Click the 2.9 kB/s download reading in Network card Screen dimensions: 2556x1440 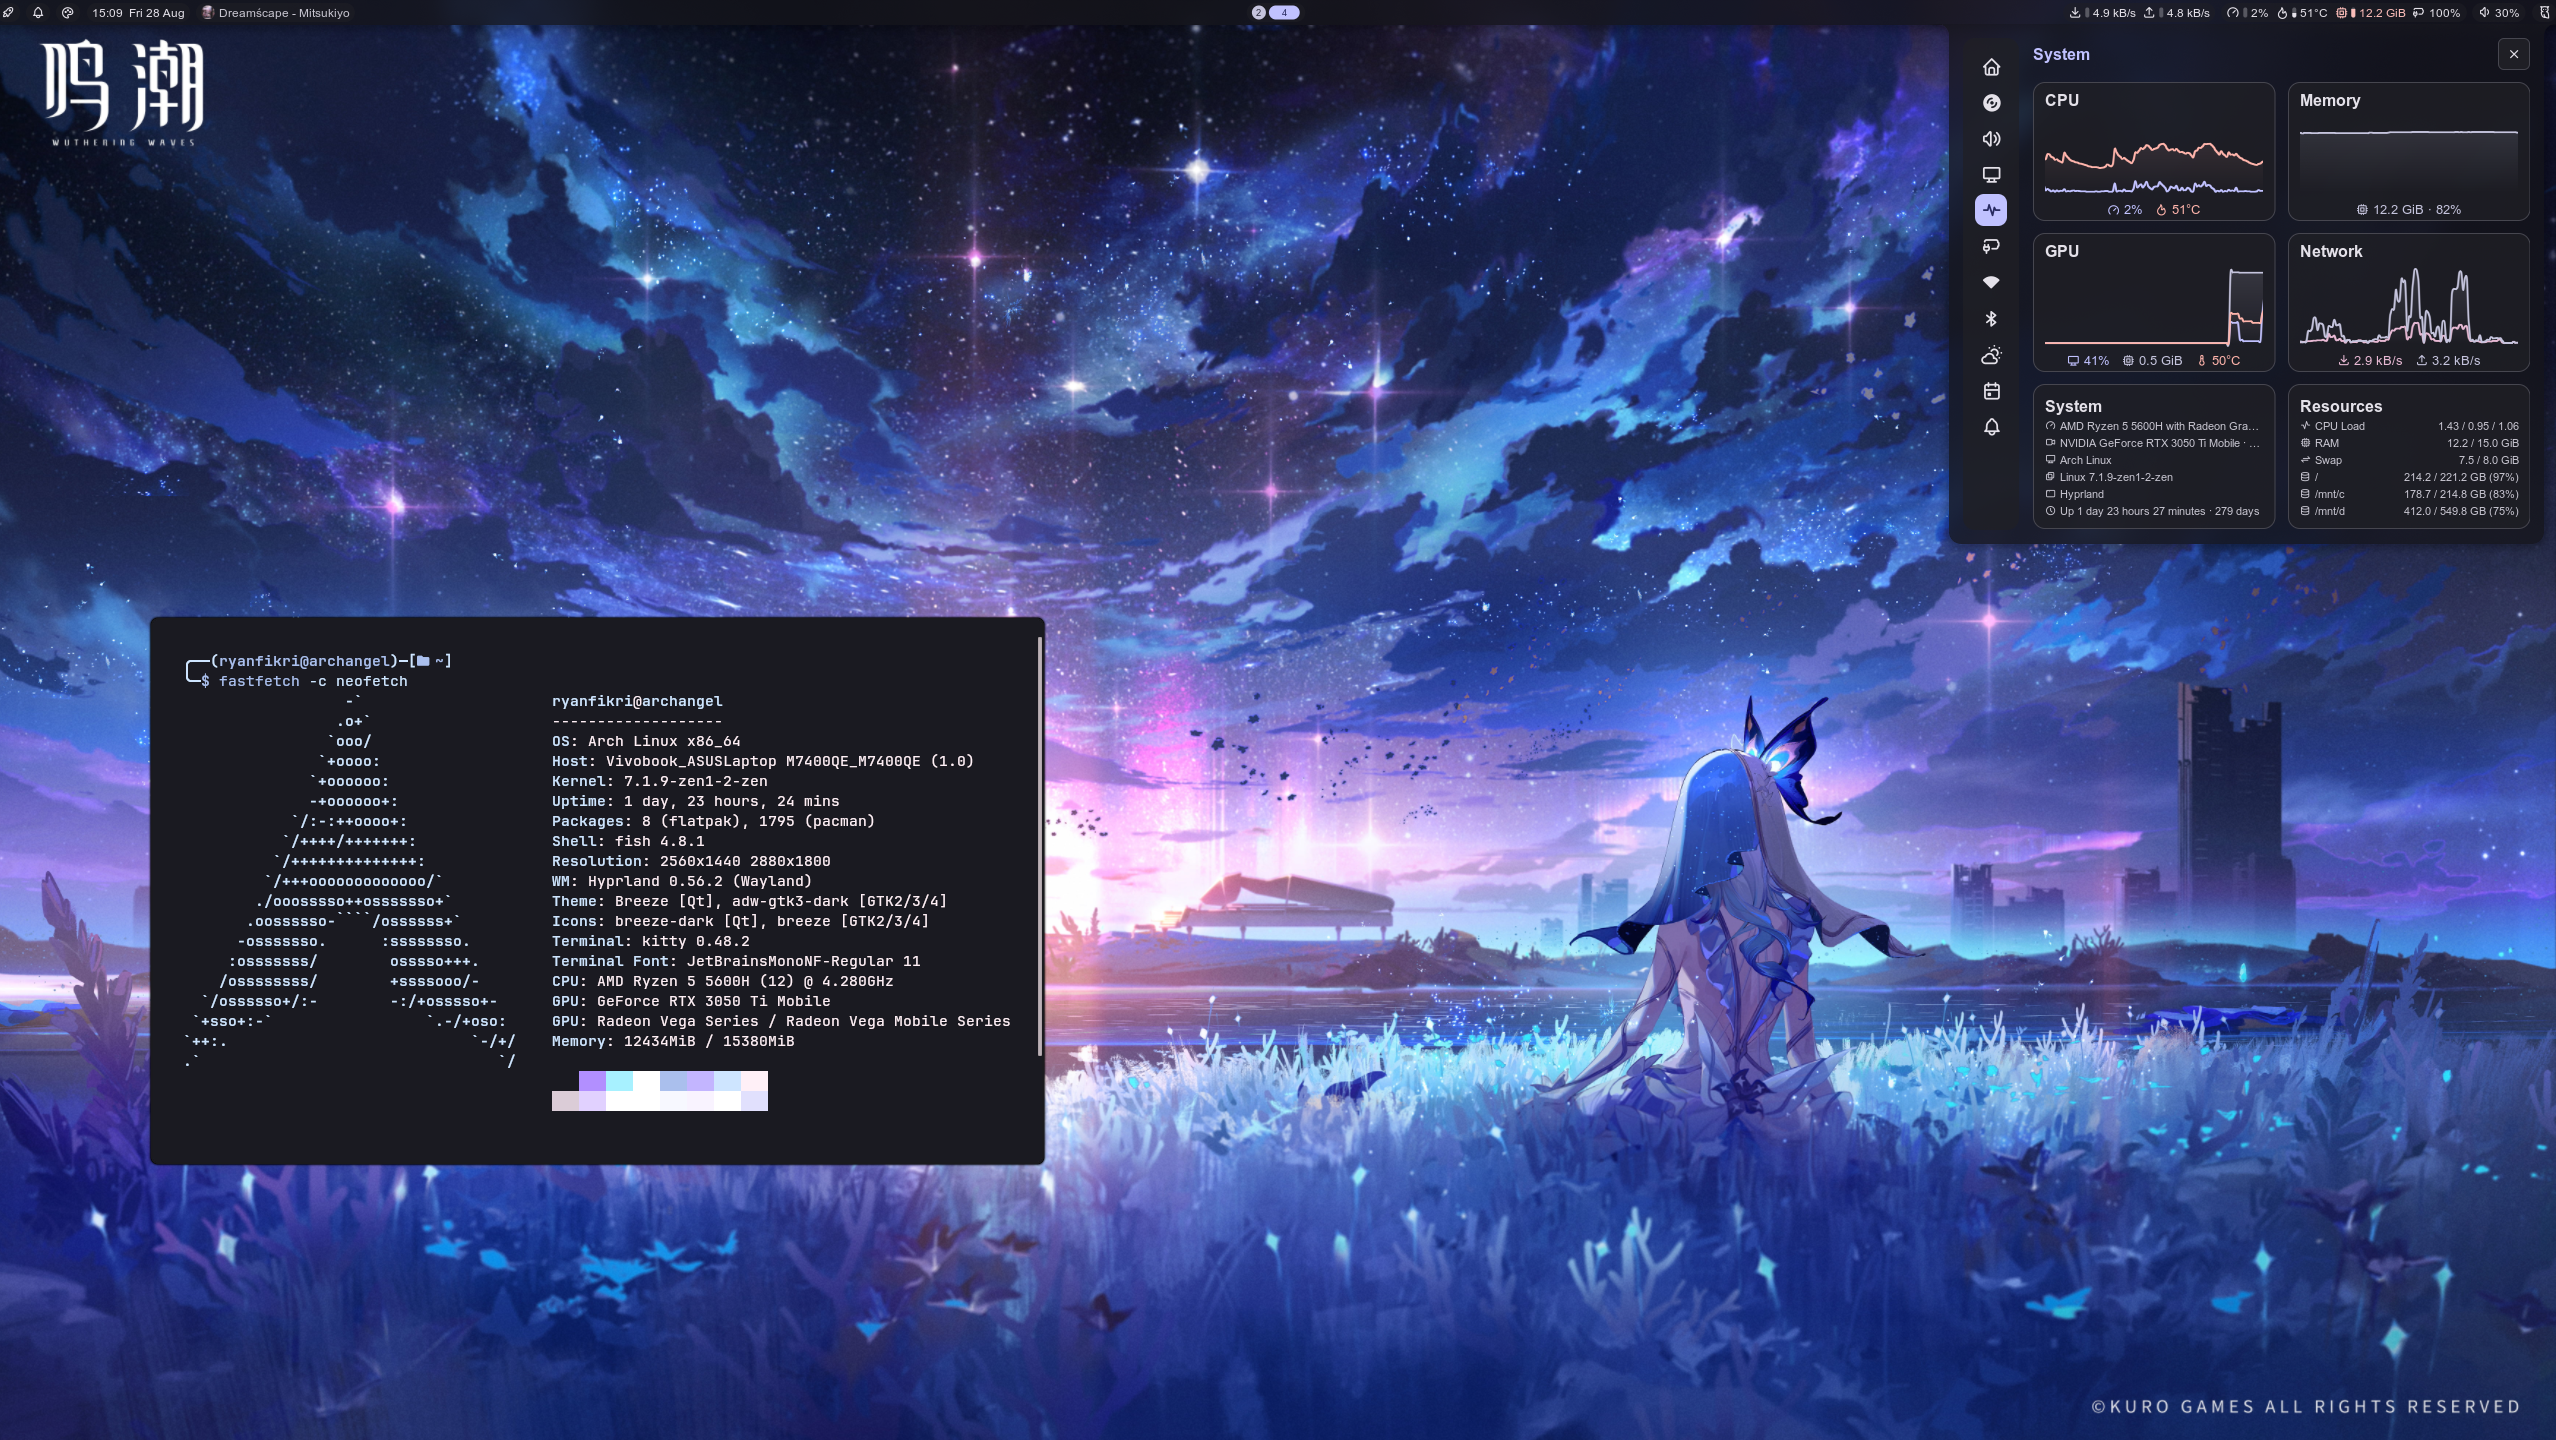click(x=2369, y=361)
